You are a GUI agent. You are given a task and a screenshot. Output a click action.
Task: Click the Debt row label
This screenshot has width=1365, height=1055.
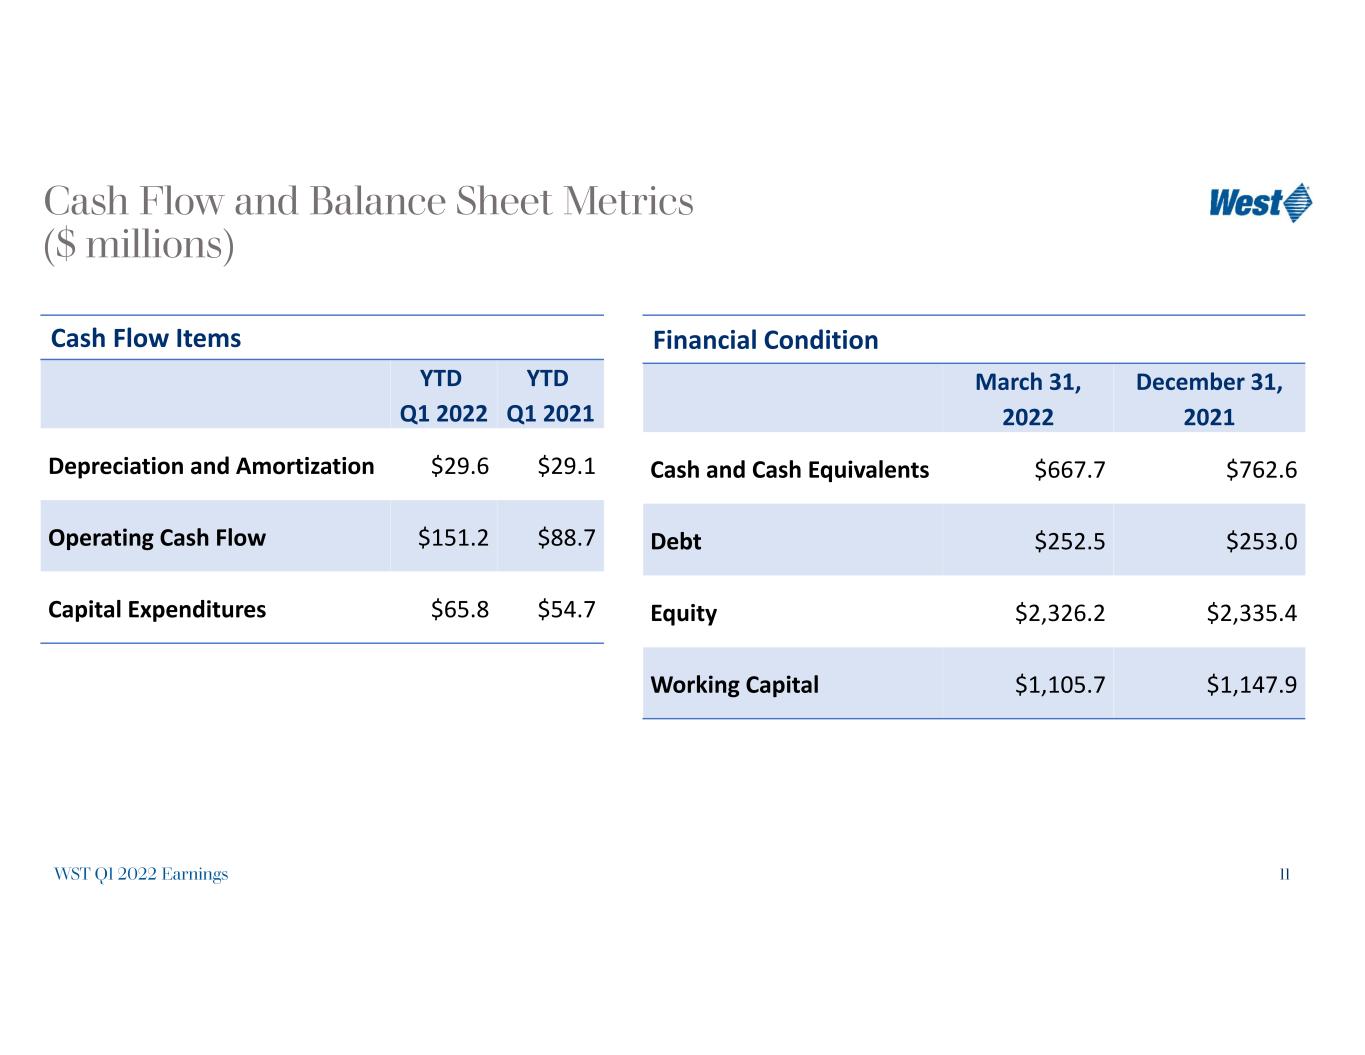[676, 542]
